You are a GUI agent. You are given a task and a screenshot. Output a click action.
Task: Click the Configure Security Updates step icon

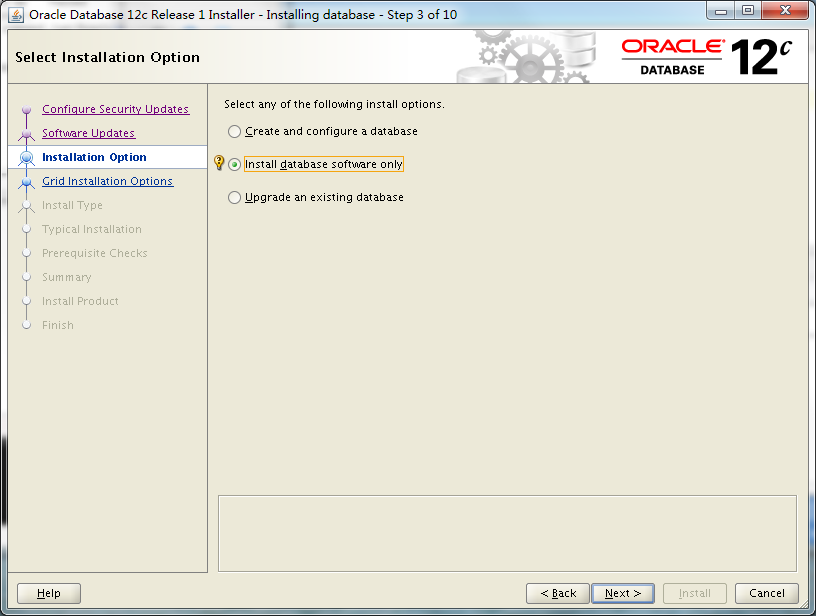pos(26,109)
